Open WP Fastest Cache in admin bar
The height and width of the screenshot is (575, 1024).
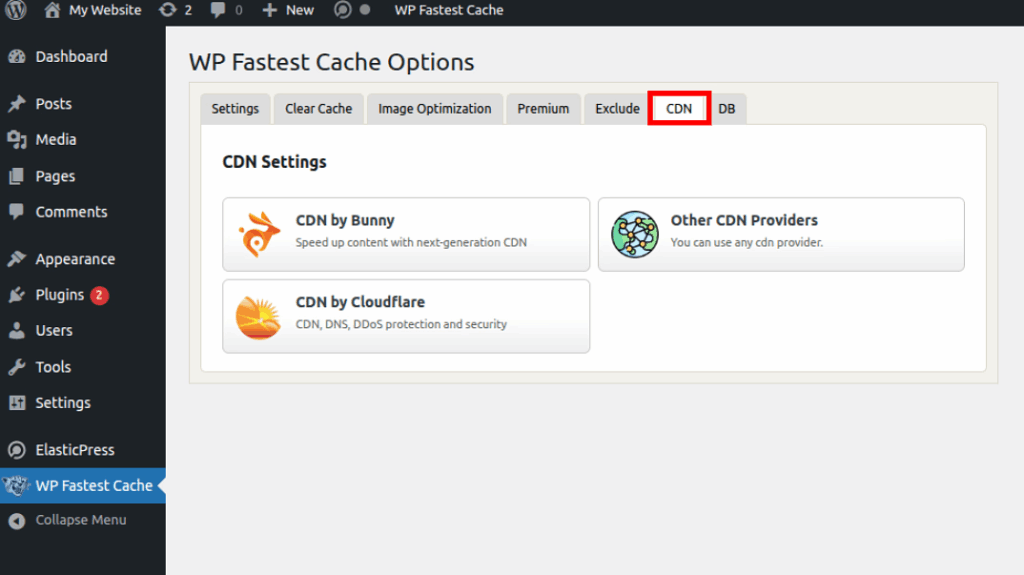pos(449,10)
